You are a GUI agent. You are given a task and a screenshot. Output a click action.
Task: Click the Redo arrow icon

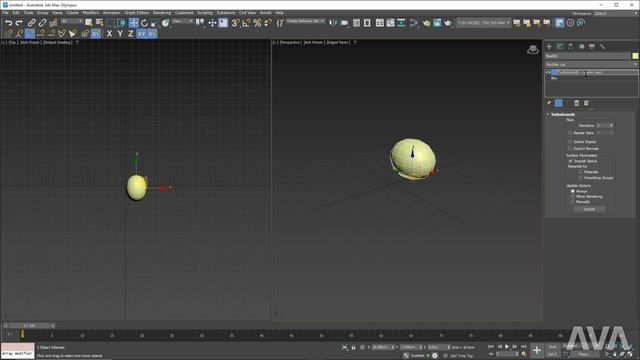(x=19, y=23)
